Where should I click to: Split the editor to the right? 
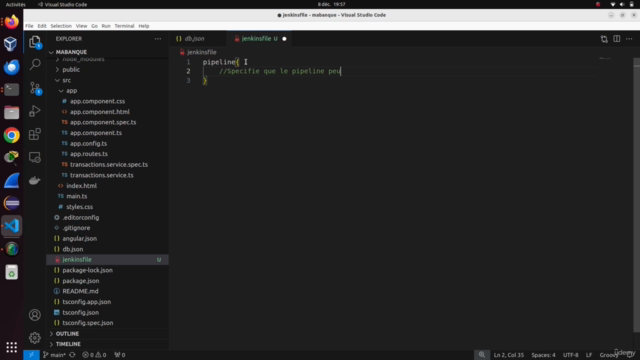(x=616, y=39)
